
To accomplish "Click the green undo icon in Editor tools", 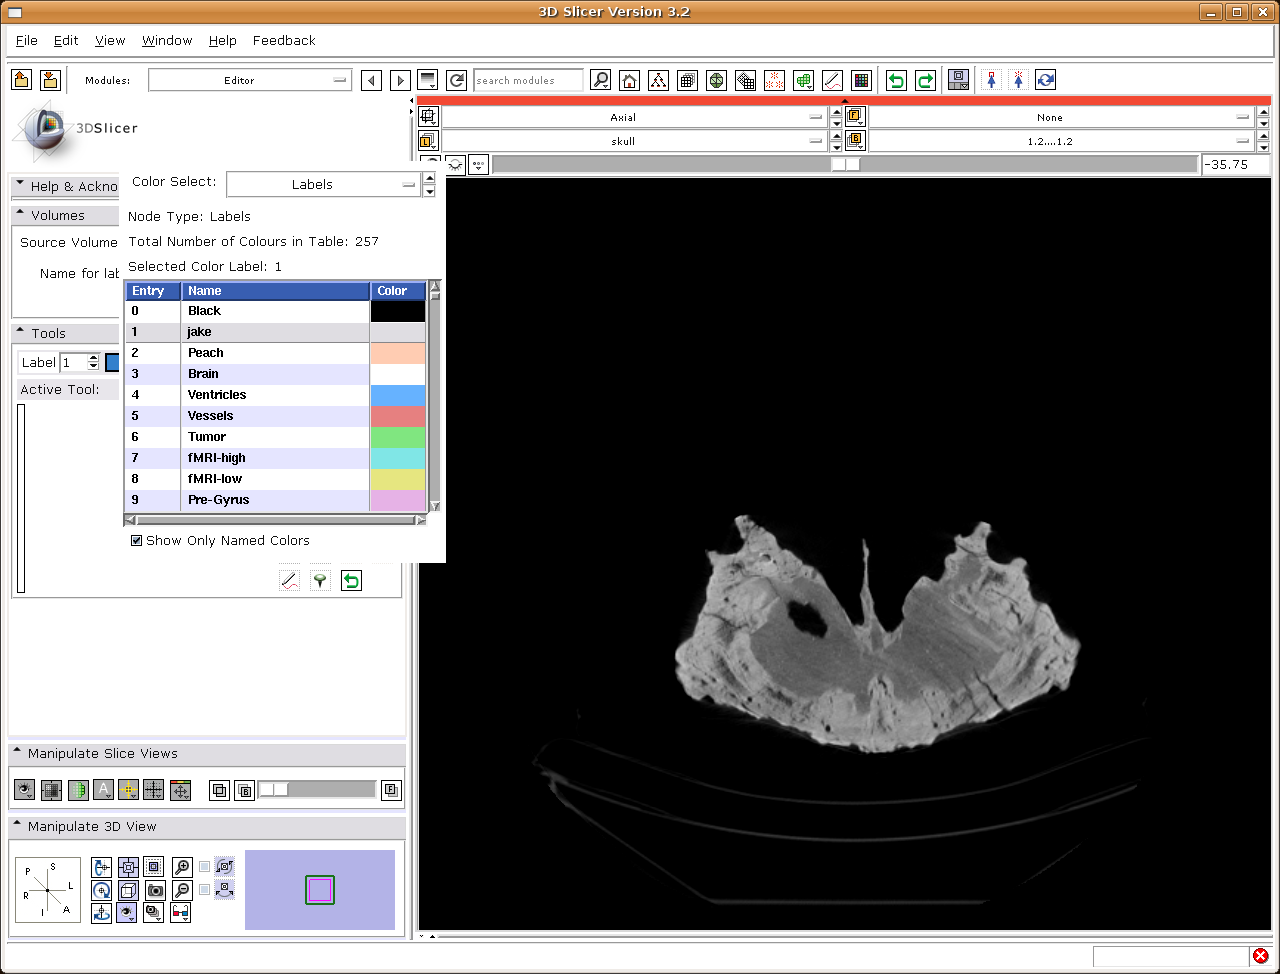I will coord(351,580).
